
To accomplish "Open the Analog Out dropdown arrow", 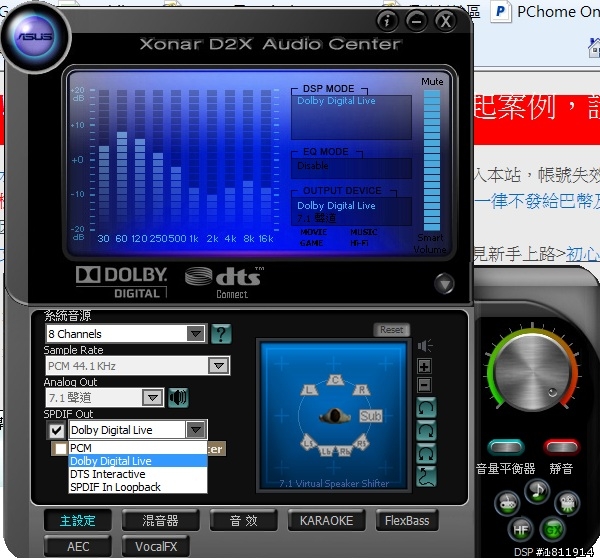I will point(152,398).
